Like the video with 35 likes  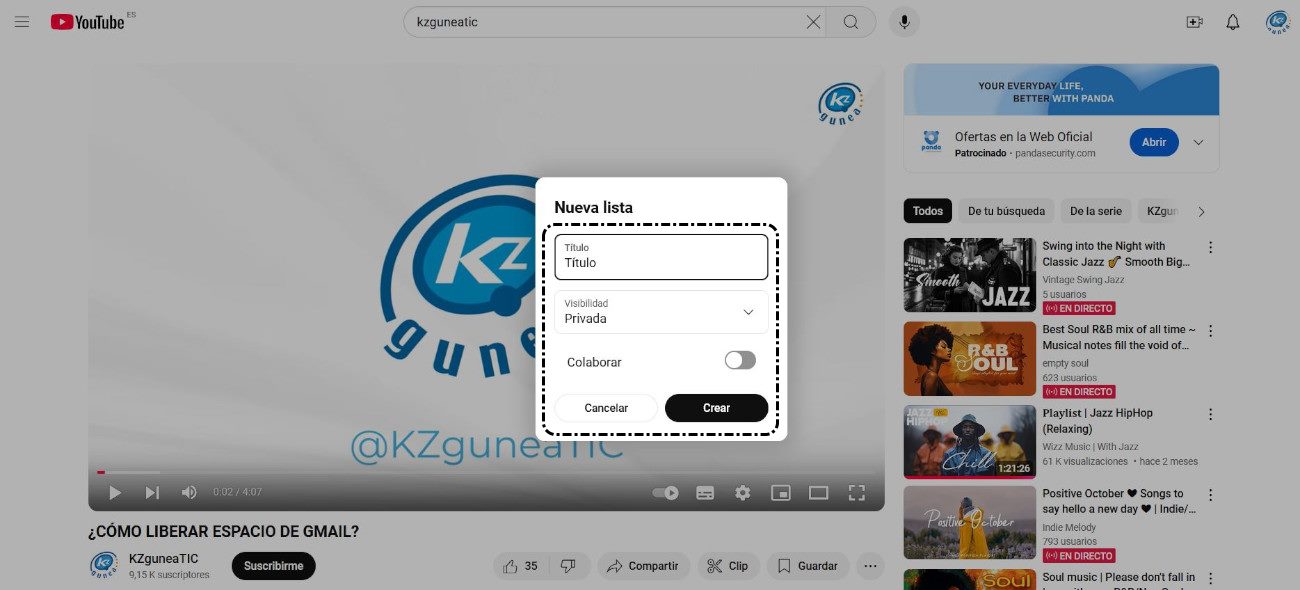[520, 566]
